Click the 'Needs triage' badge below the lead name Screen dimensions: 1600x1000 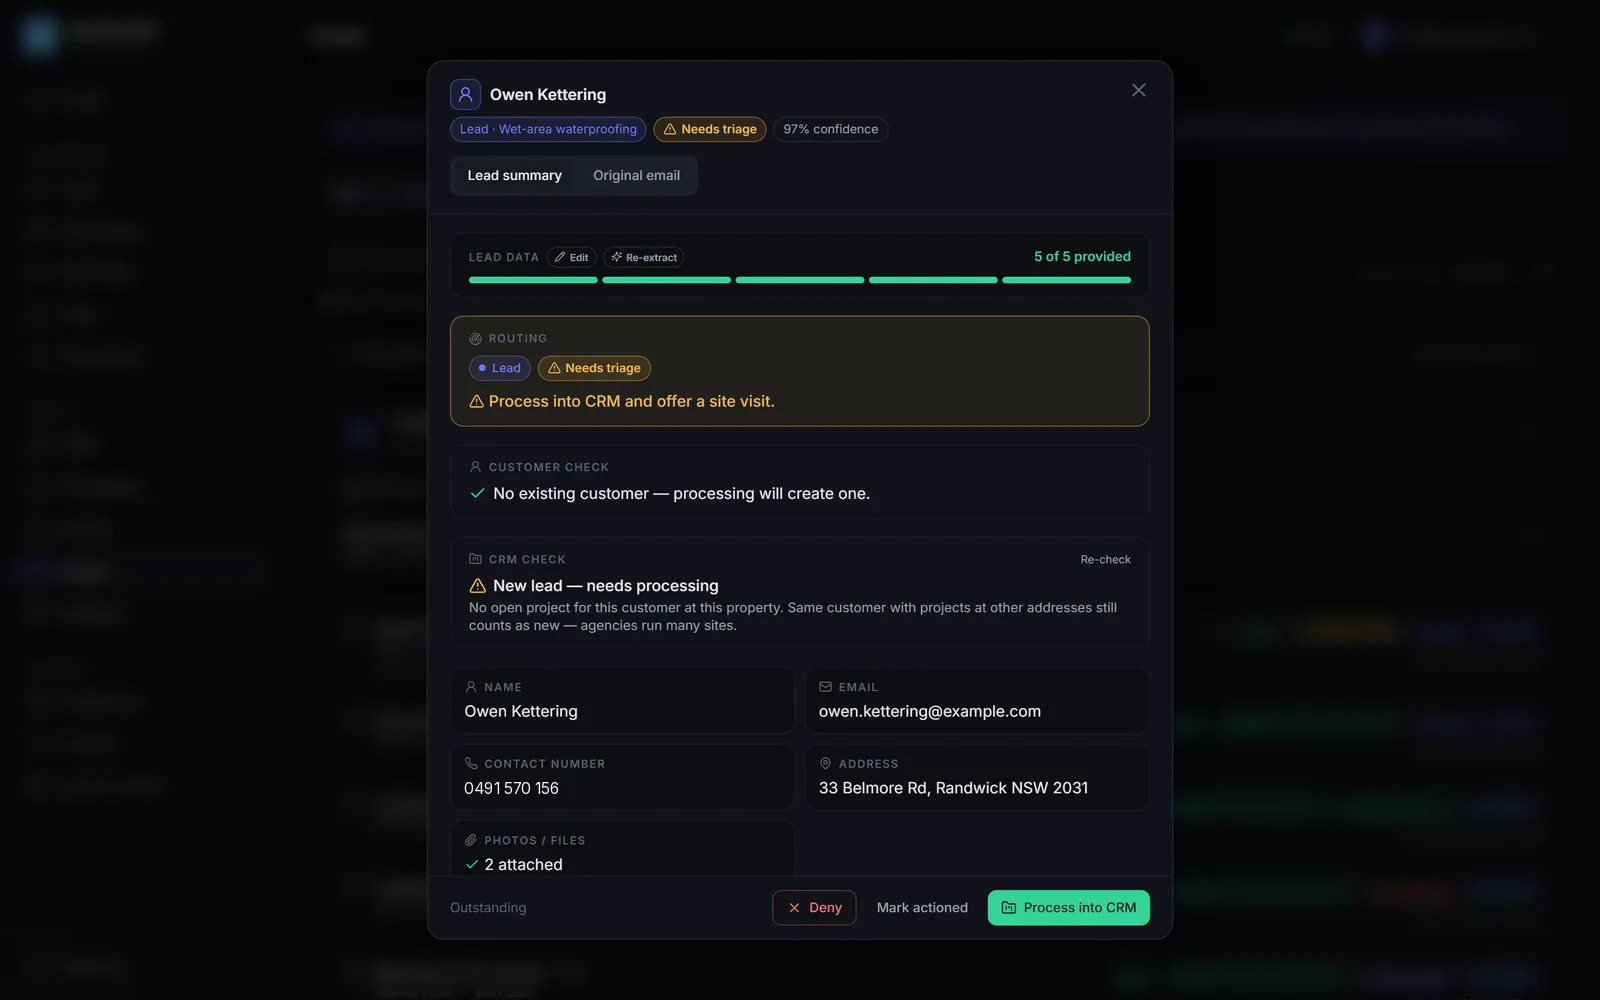(710, 129)
